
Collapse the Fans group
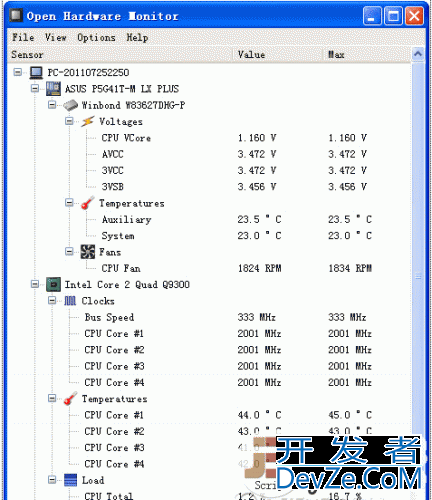pyautogui.click(x=69, y=252)
